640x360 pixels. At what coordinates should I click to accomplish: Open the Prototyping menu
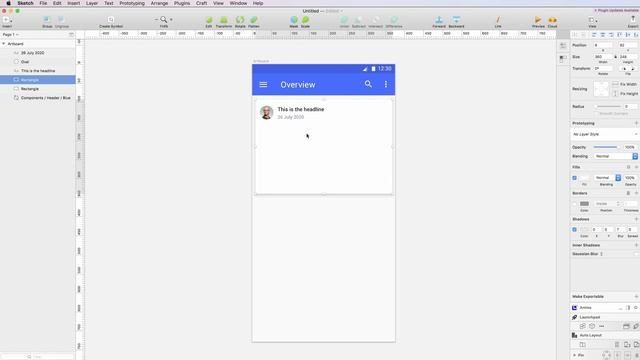[x=132, y=3]
